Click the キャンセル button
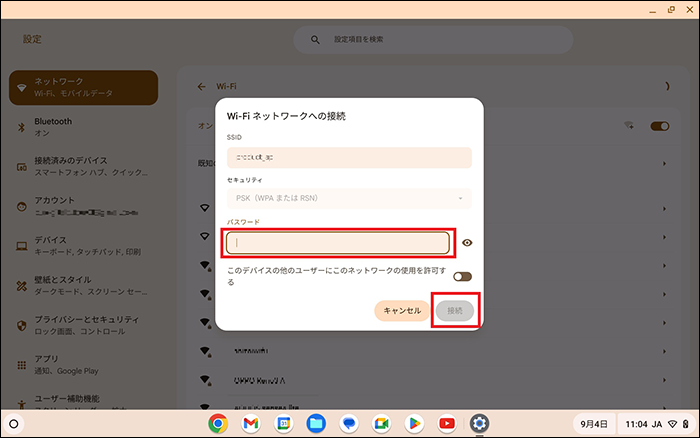Viewport: 700px width, 438px height. [402, 311]
